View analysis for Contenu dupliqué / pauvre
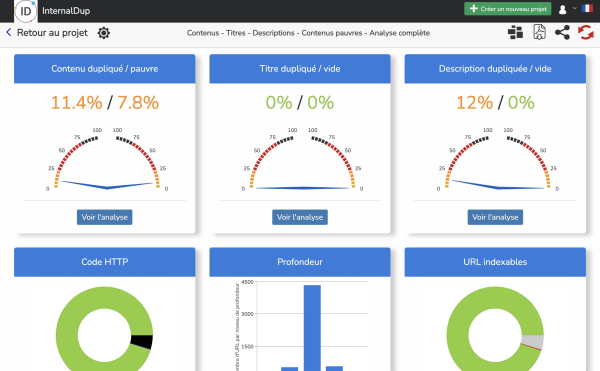The image size is (600, 371). [104, 217]
